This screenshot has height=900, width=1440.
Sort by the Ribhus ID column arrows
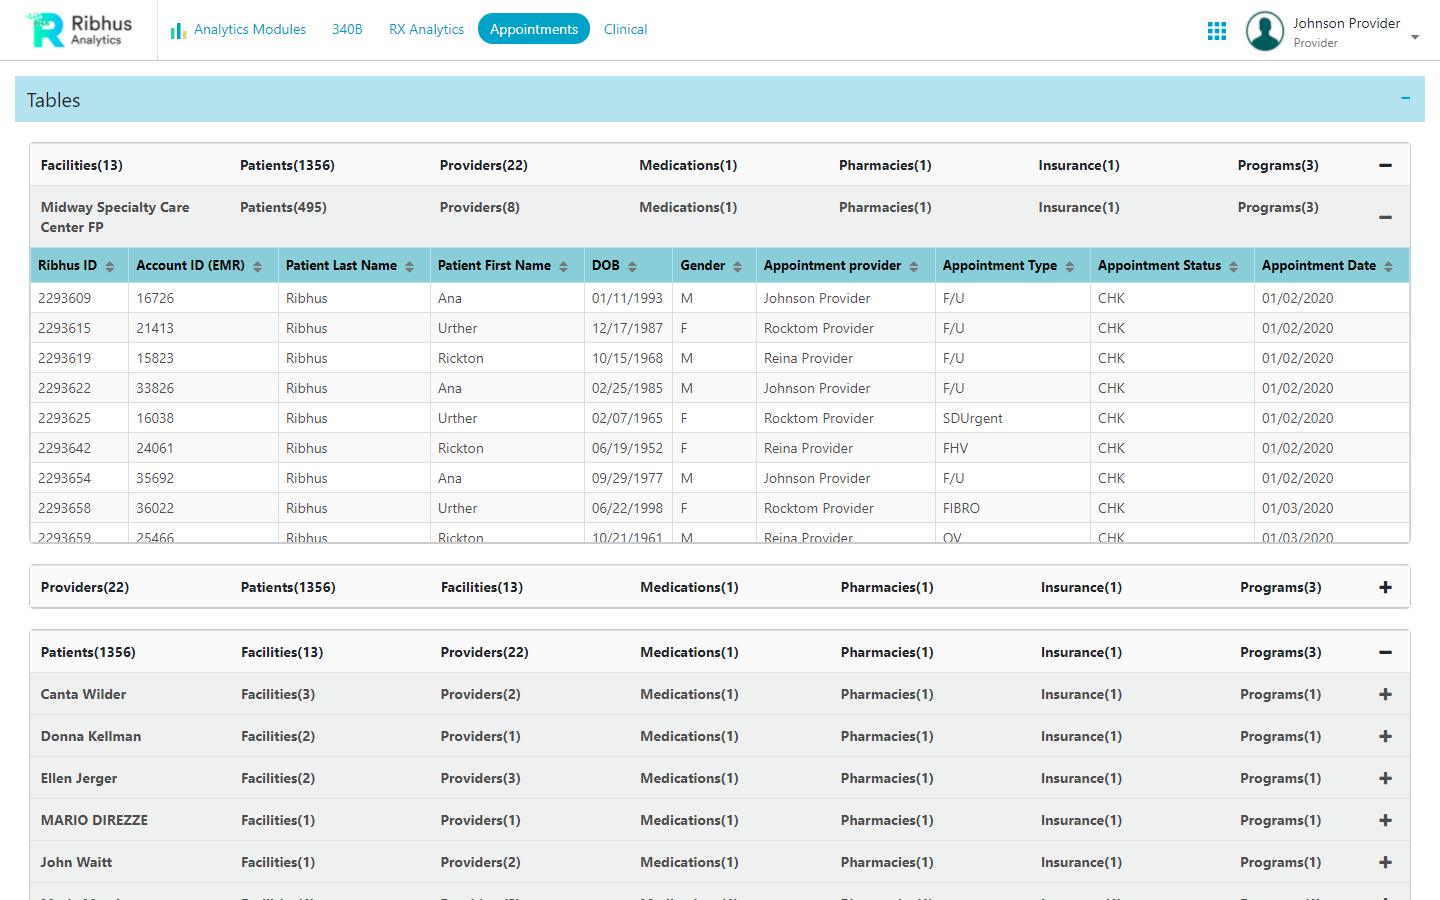[110, 266]
